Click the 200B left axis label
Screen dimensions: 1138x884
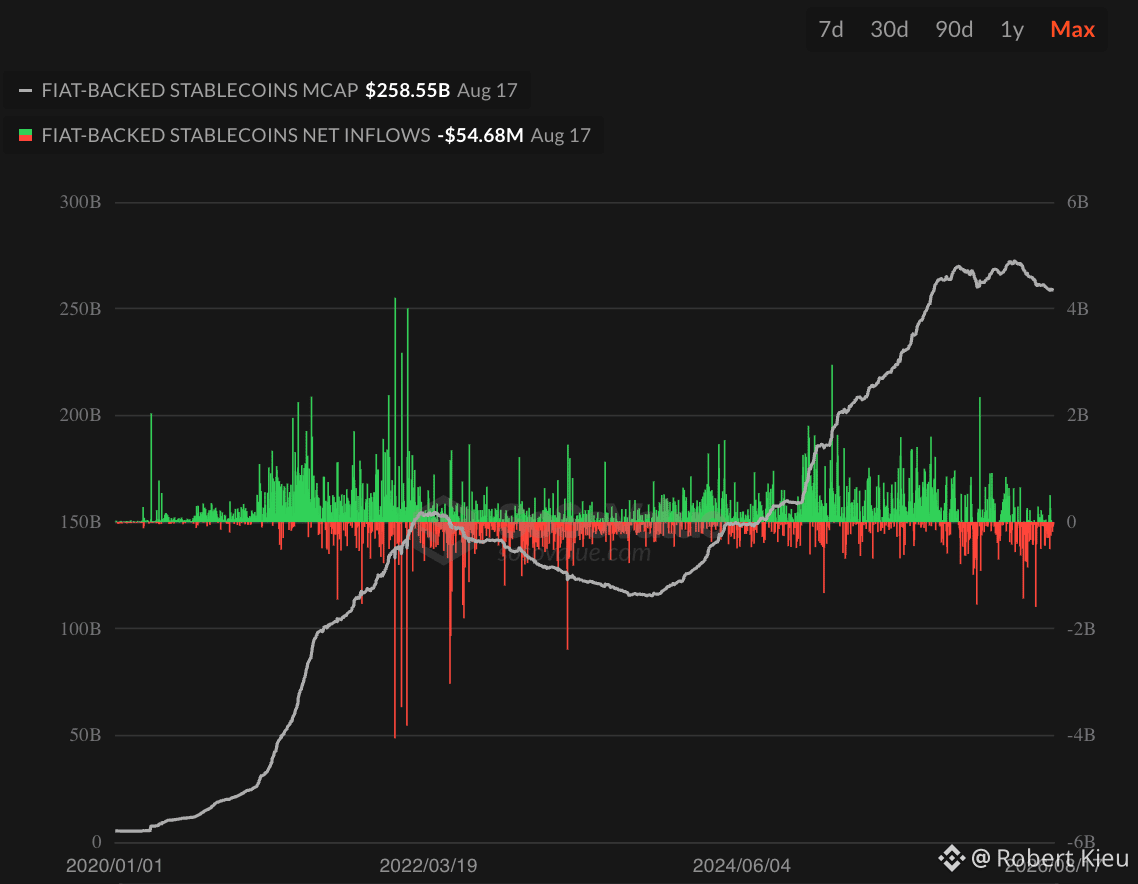click(80, 415)
